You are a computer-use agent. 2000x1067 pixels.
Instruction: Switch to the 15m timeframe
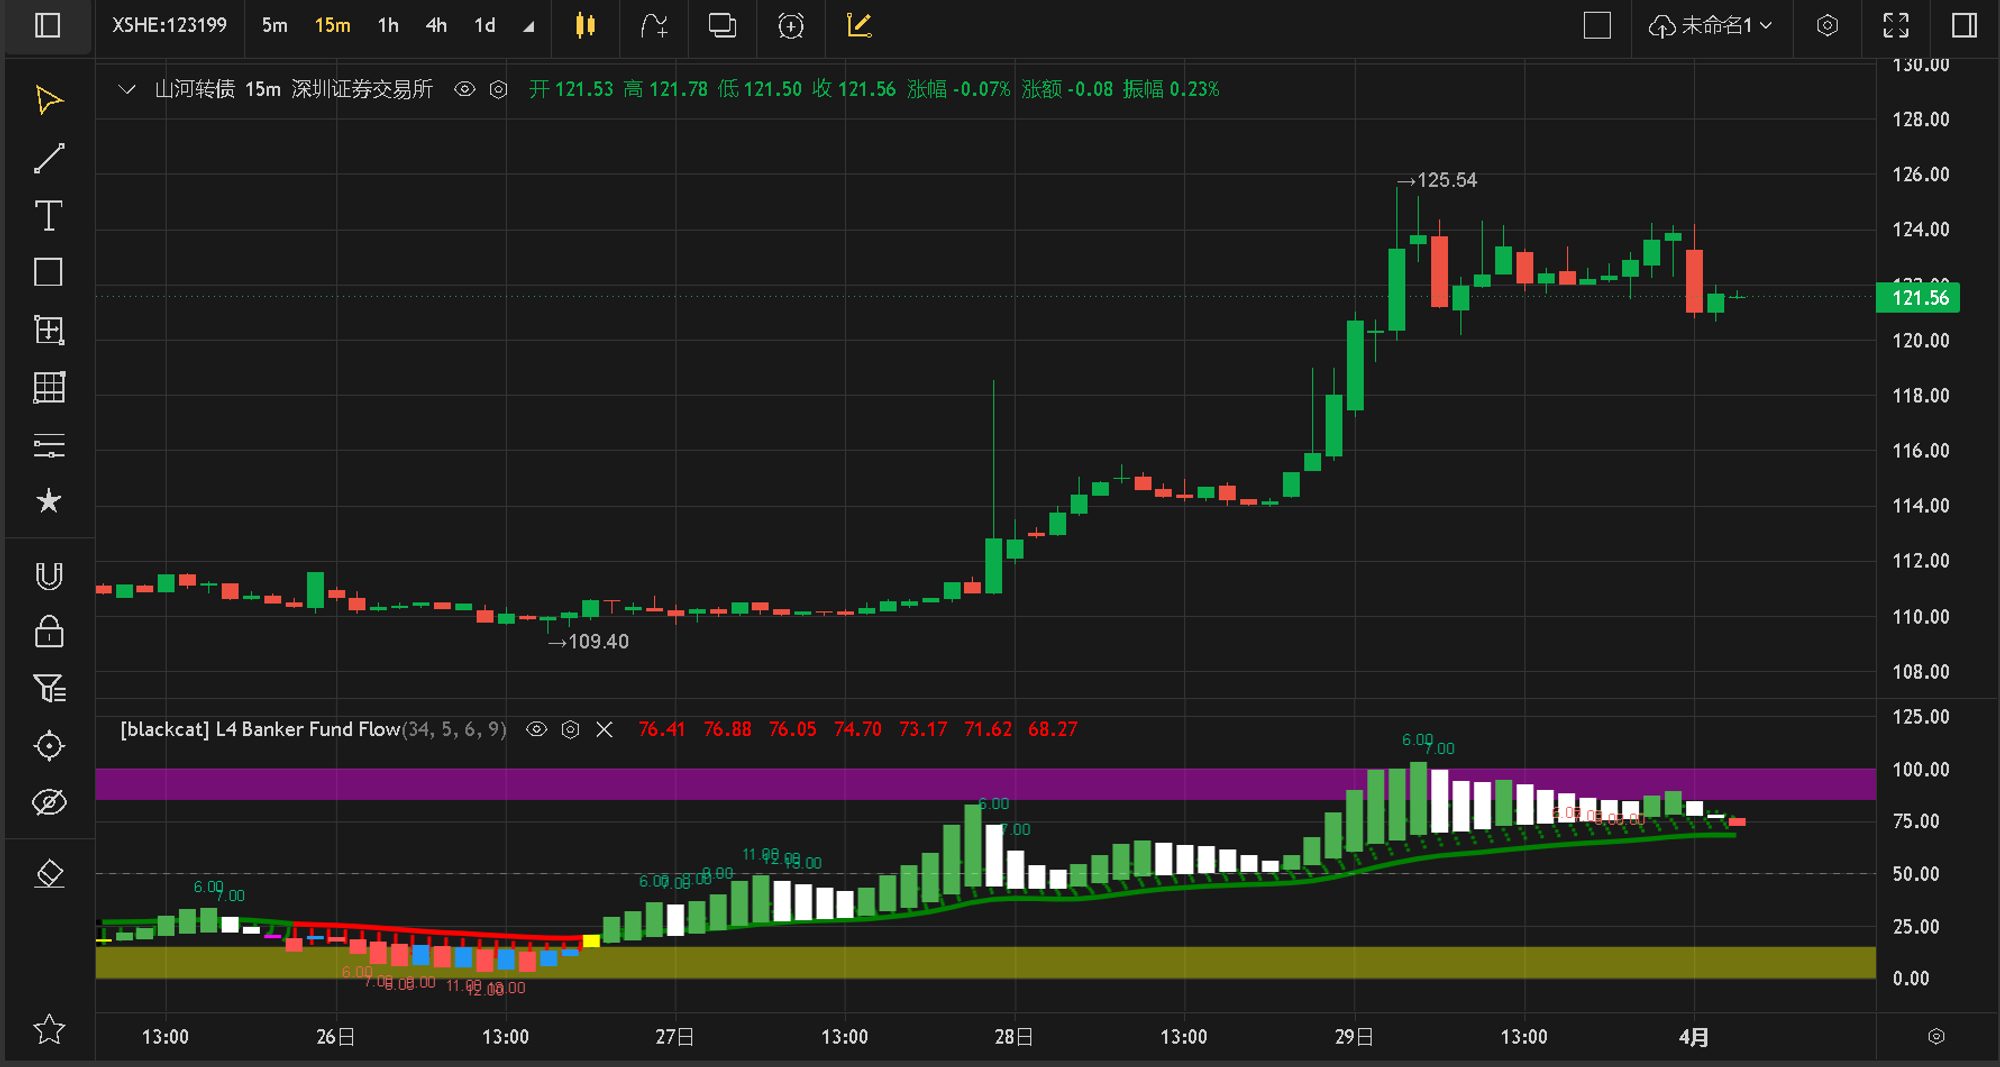point(332,25)
